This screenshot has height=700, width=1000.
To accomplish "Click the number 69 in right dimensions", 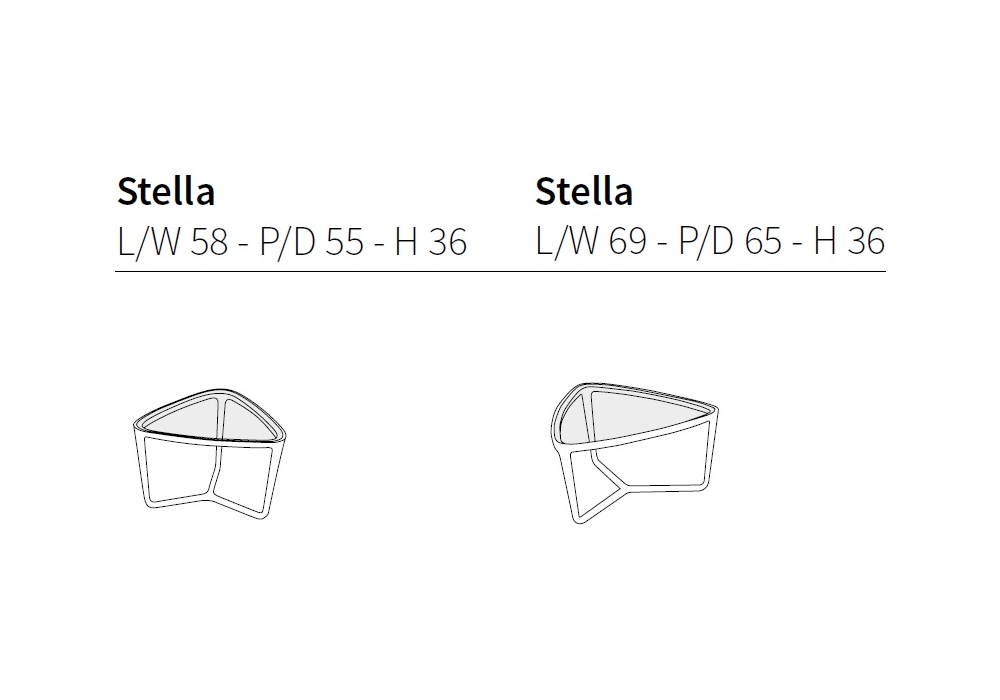I will [x=627, y=242].
